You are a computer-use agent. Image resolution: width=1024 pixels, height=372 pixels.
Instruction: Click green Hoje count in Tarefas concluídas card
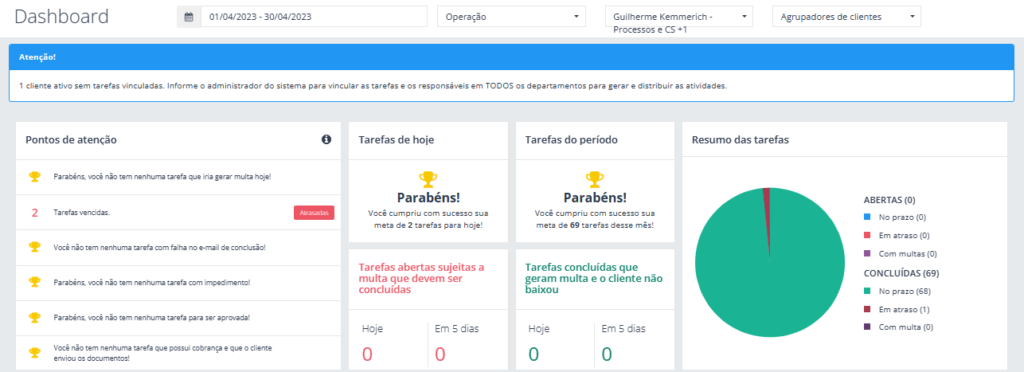point(534,354)
